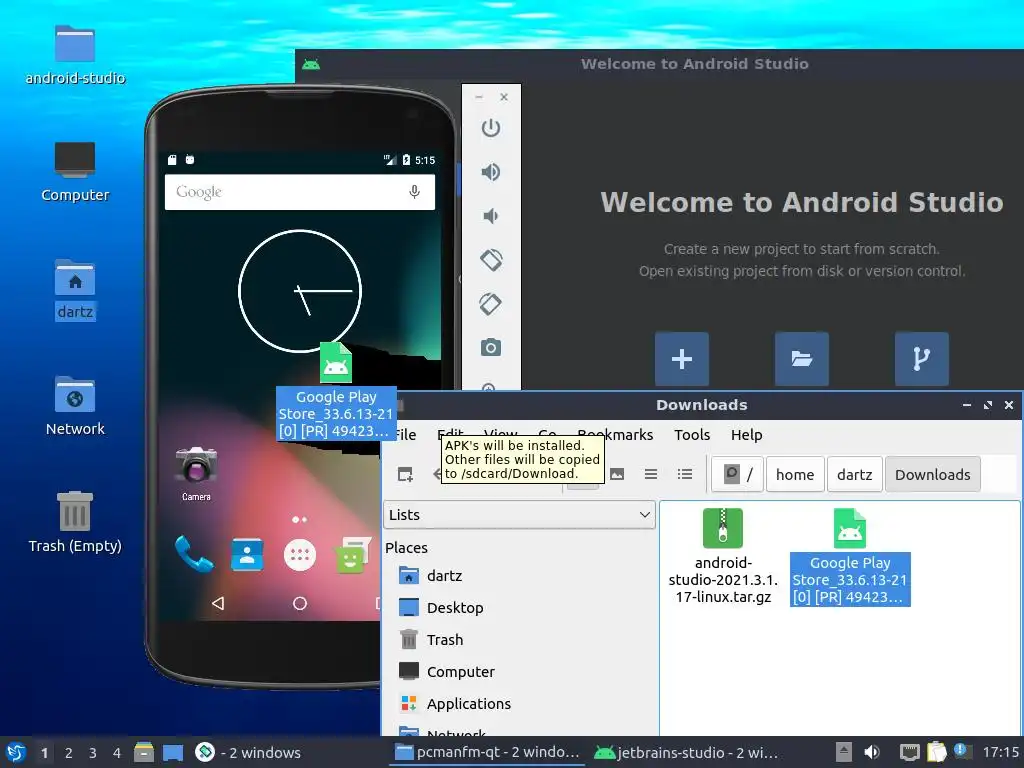Image resolution: width=1024 pixels, height=768 pixels.
Task: Click the update notifier tray icon
Action: (961, 751)
